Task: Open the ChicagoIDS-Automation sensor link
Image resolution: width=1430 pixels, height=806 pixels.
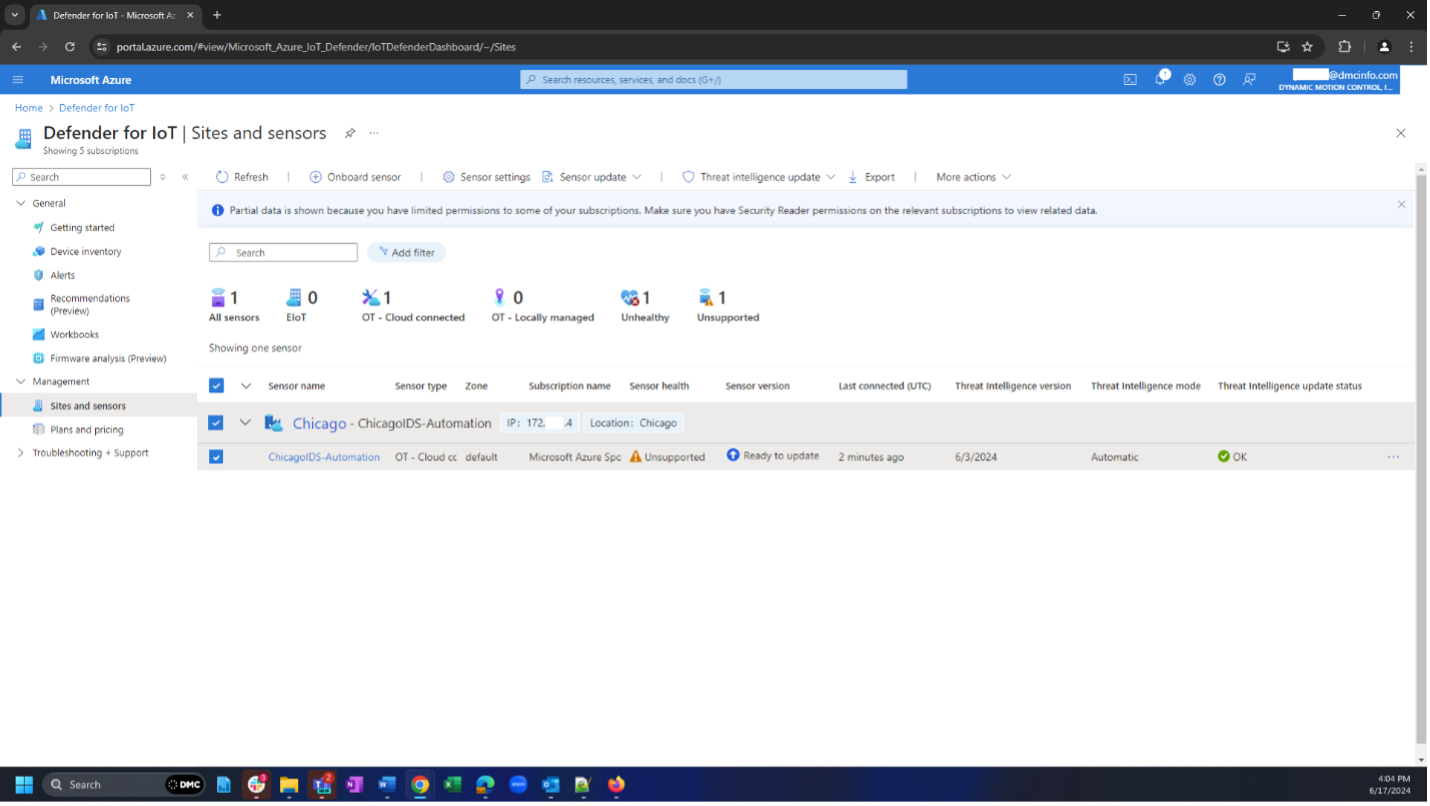Action: click(324, 457)
